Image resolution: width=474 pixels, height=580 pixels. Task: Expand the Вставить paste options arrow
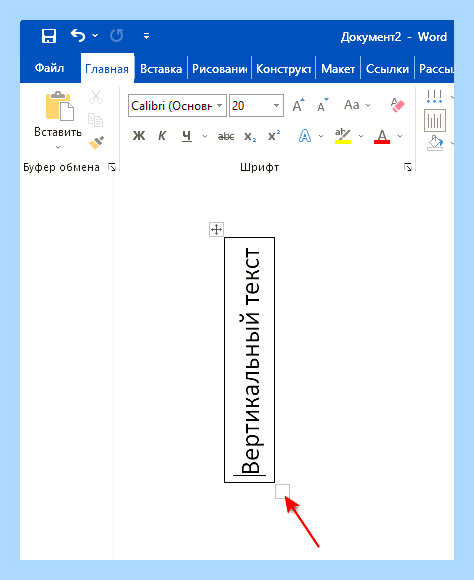tap(58, 147)
